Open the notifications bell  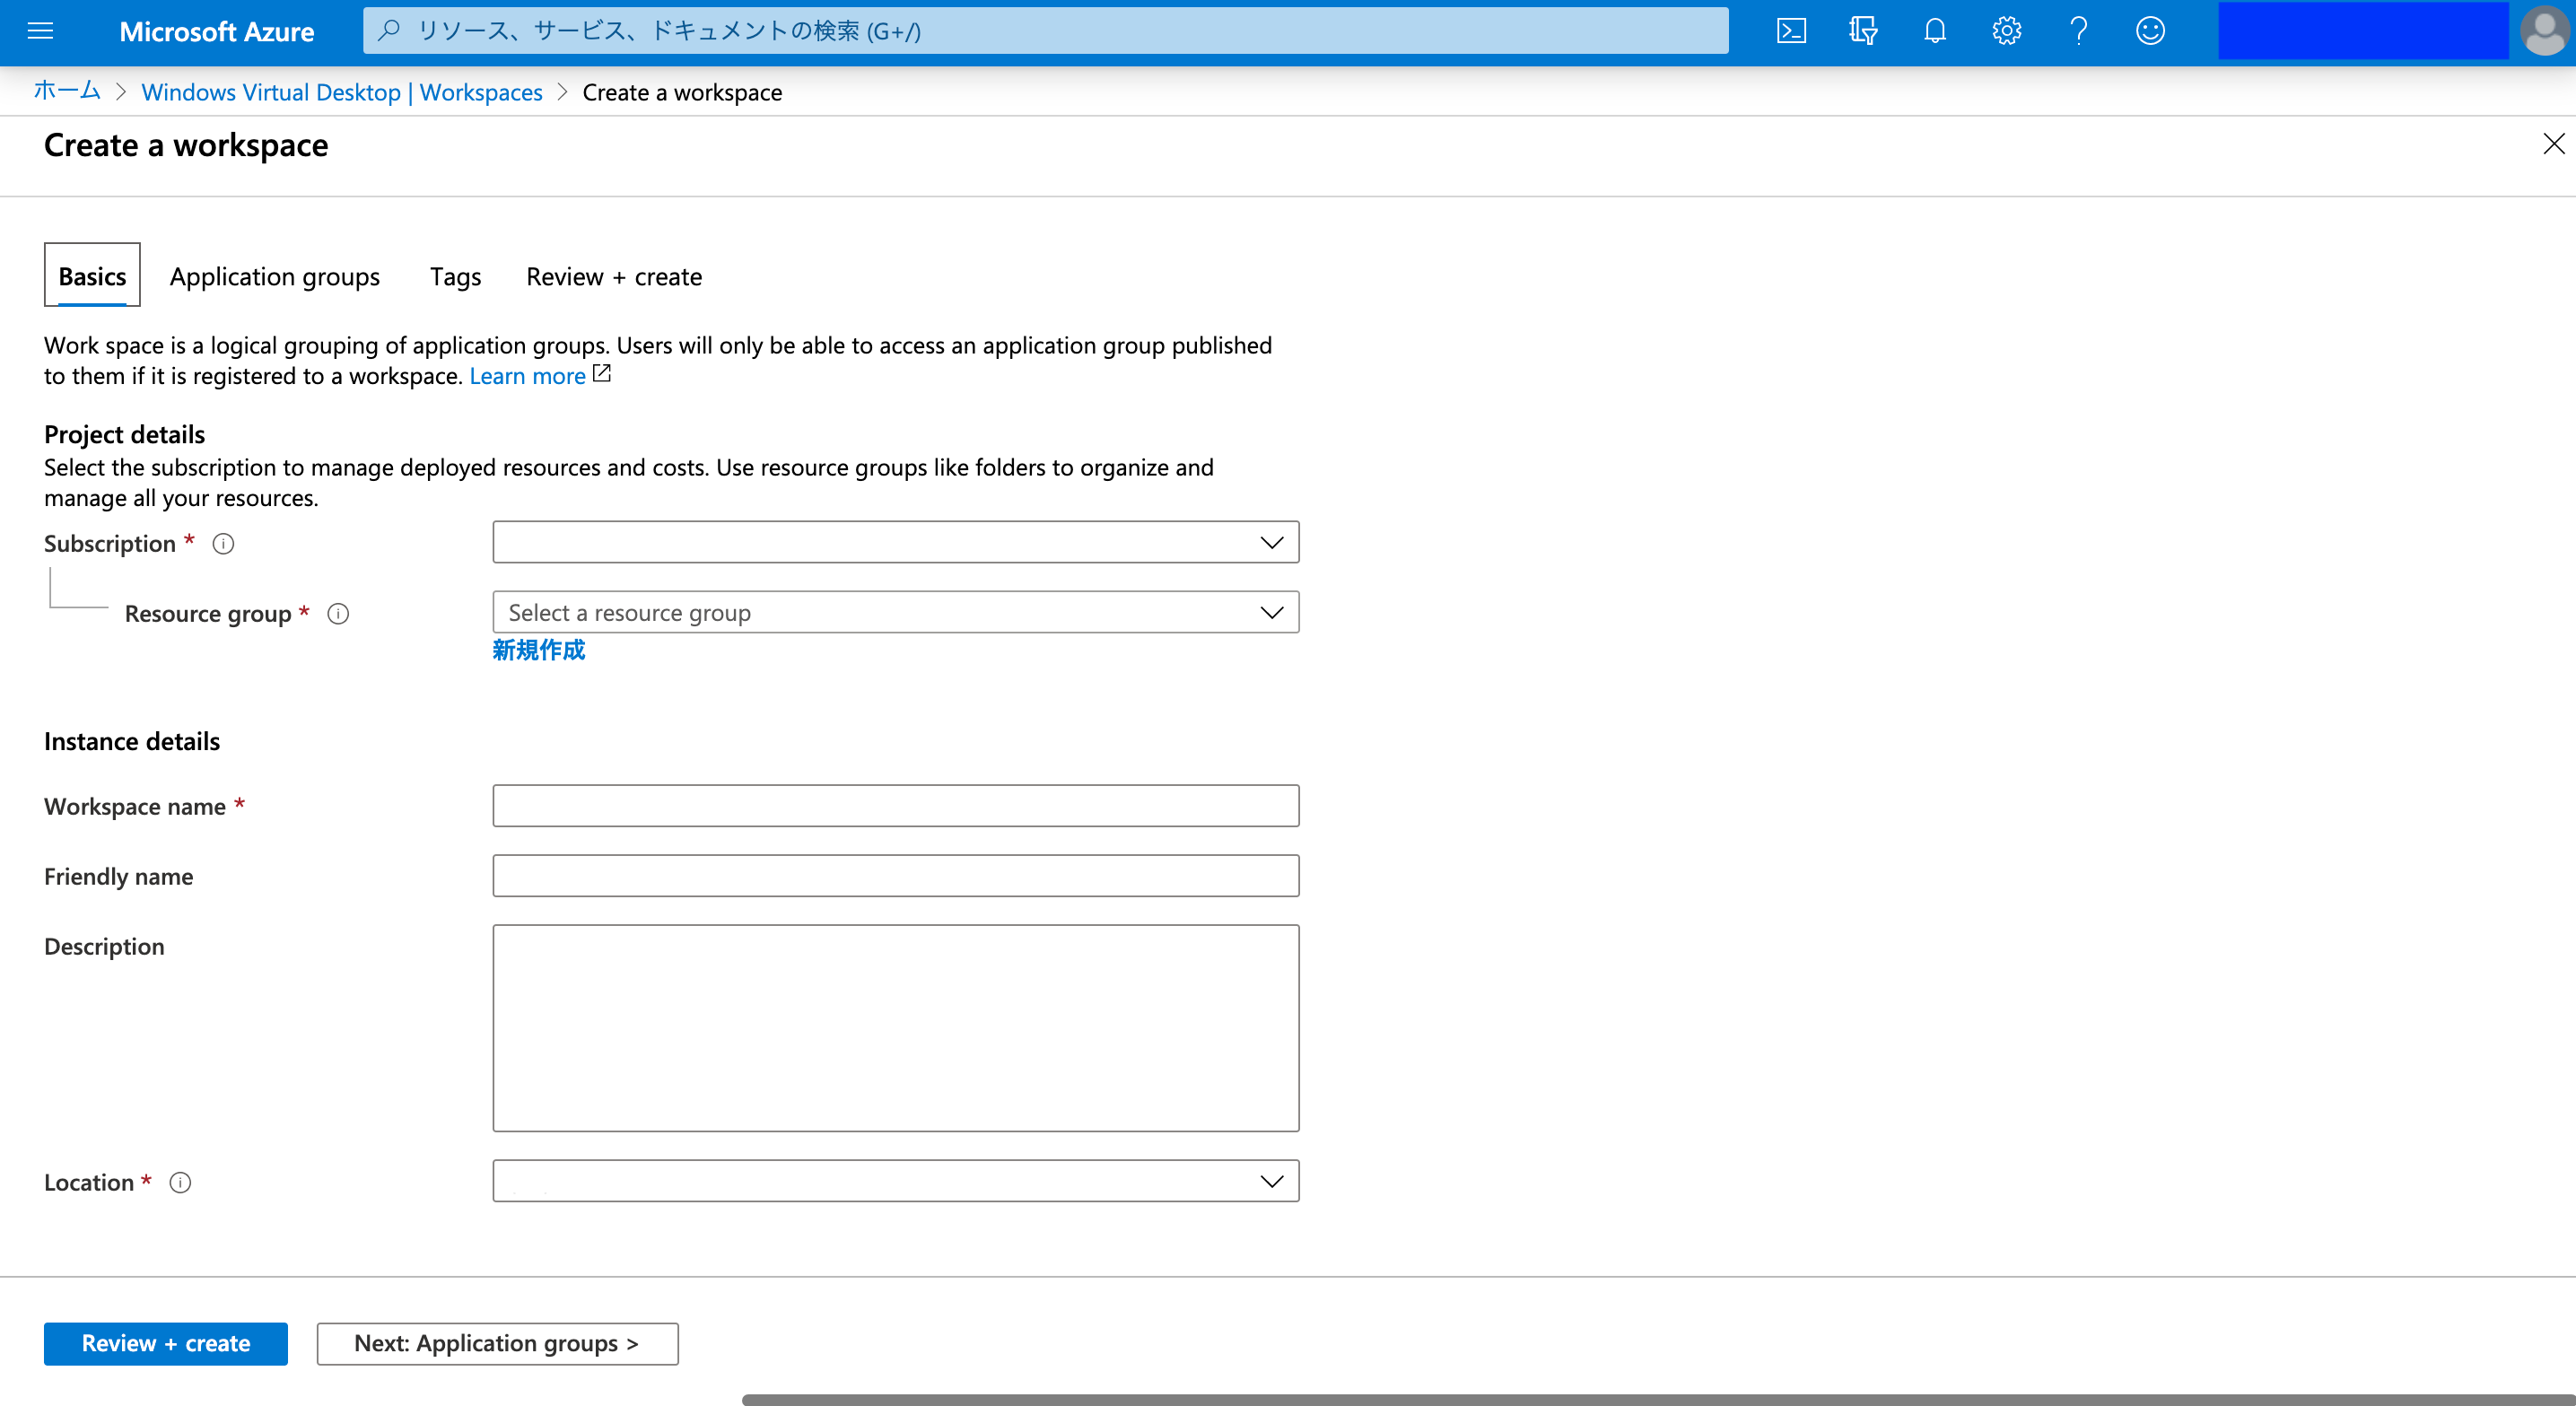point(1935,31)
